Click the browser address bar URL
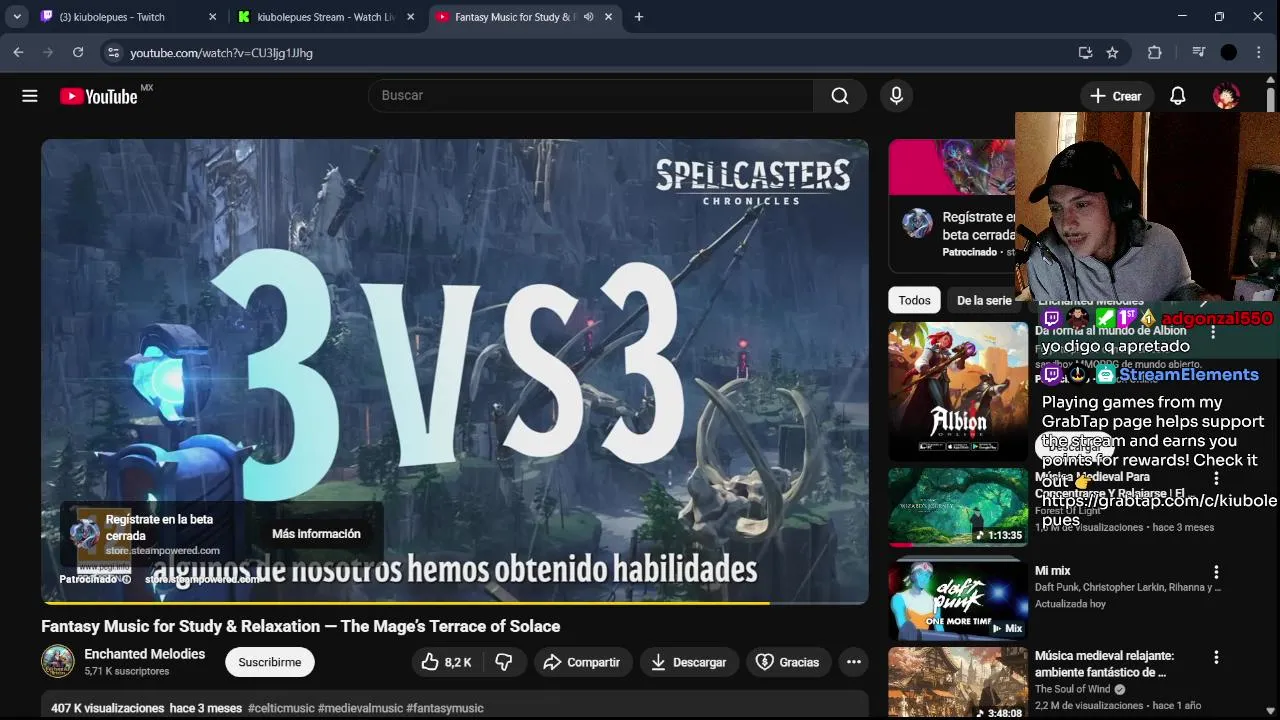 point(221,53)
